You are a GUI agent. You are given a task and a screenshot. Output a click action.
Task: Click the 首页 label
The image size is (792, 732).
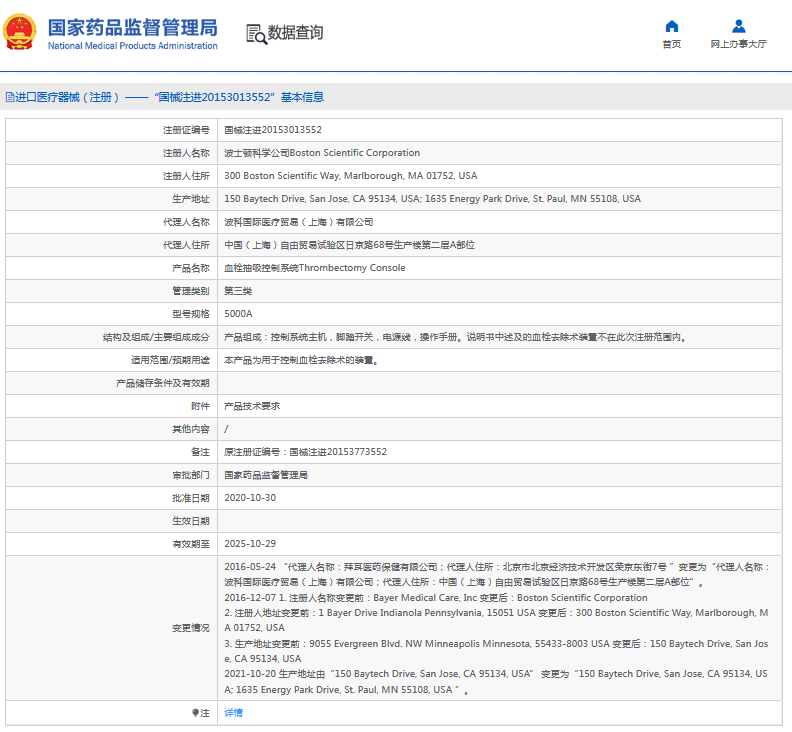click(672, 44)
